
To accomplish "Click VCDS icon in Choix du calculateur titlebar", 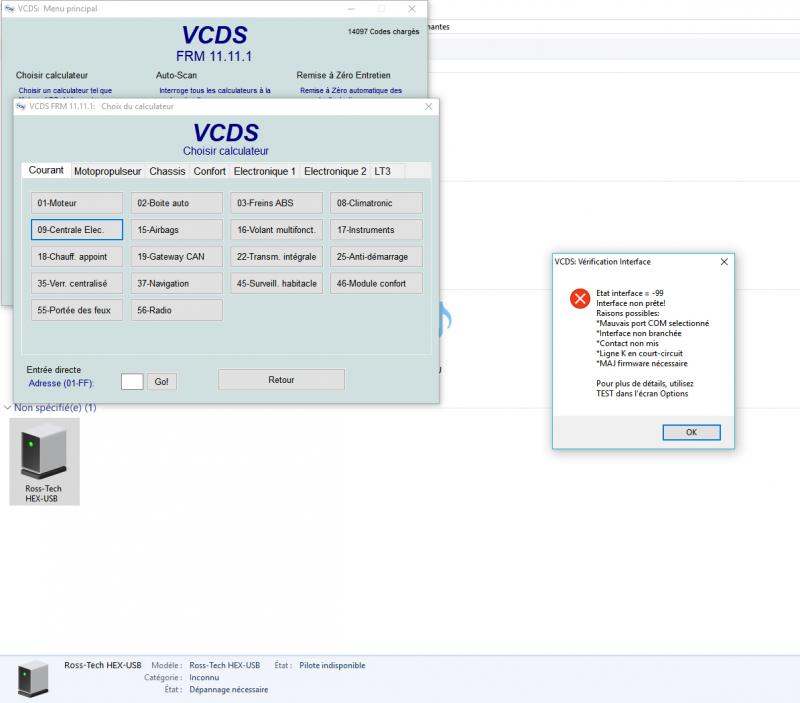I will [x=21, y=106].
